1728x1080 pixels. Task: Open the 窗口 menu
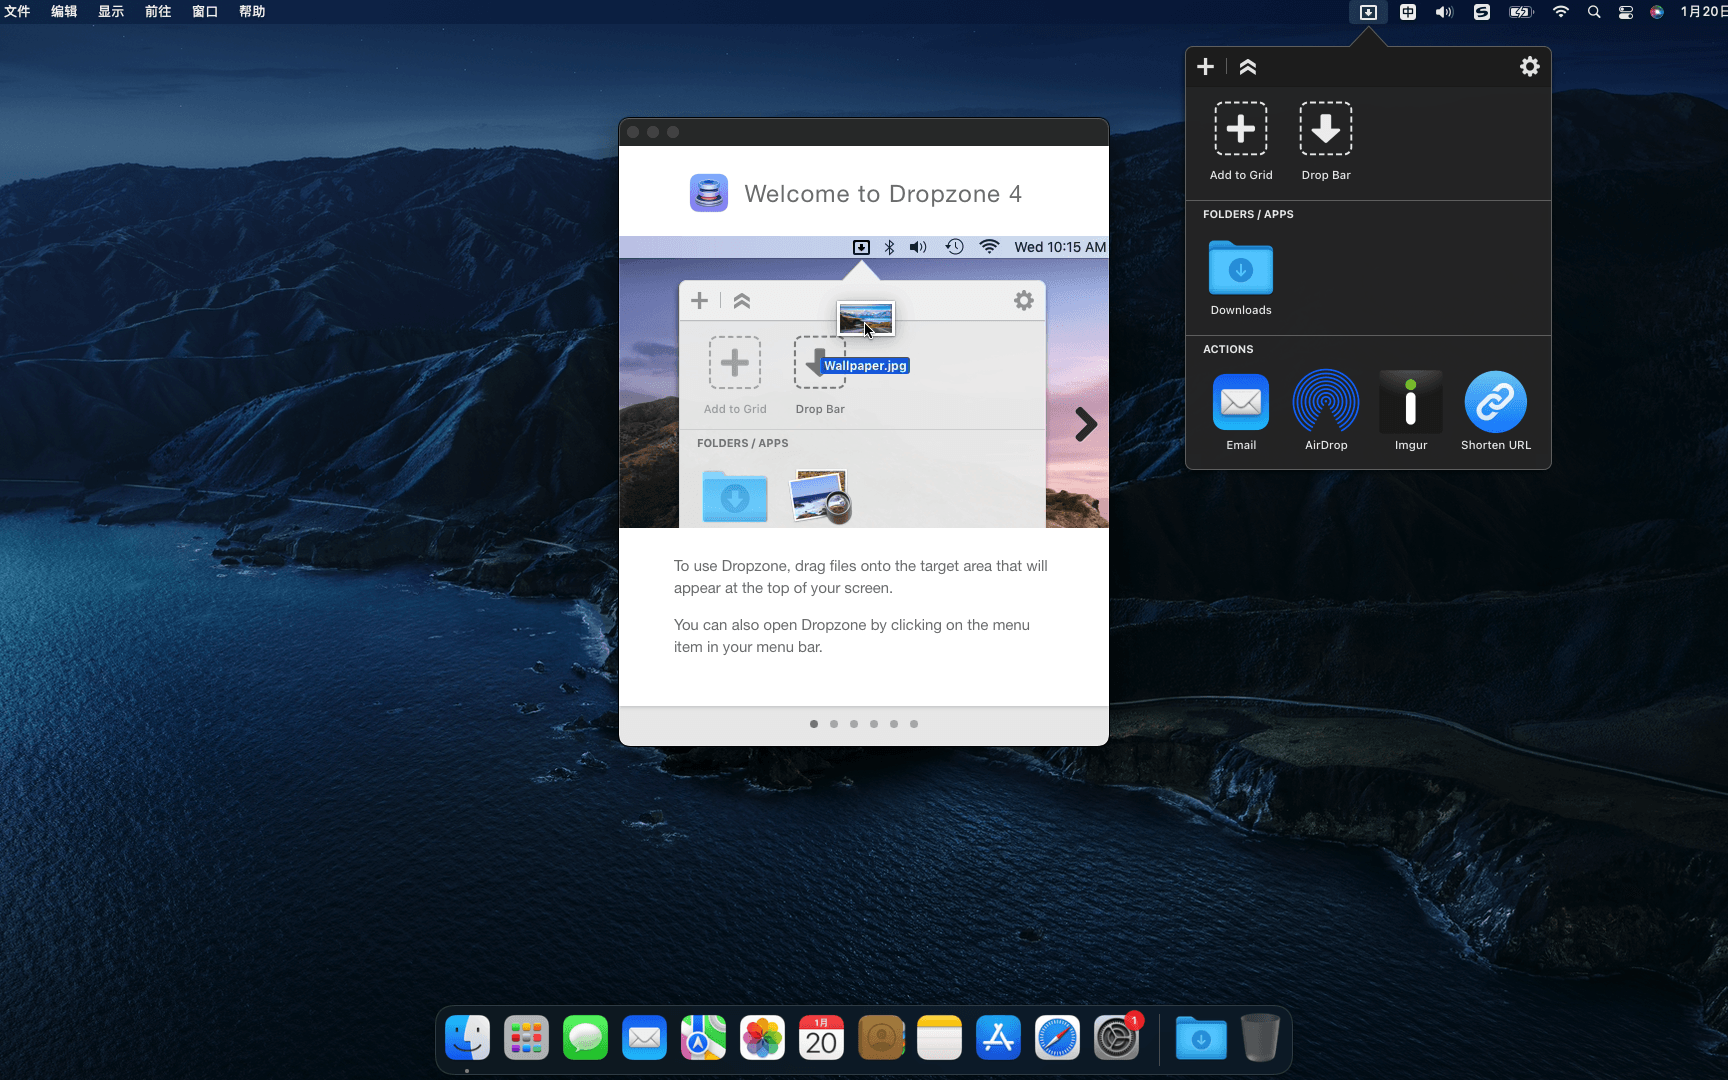(x=205, y=12)
